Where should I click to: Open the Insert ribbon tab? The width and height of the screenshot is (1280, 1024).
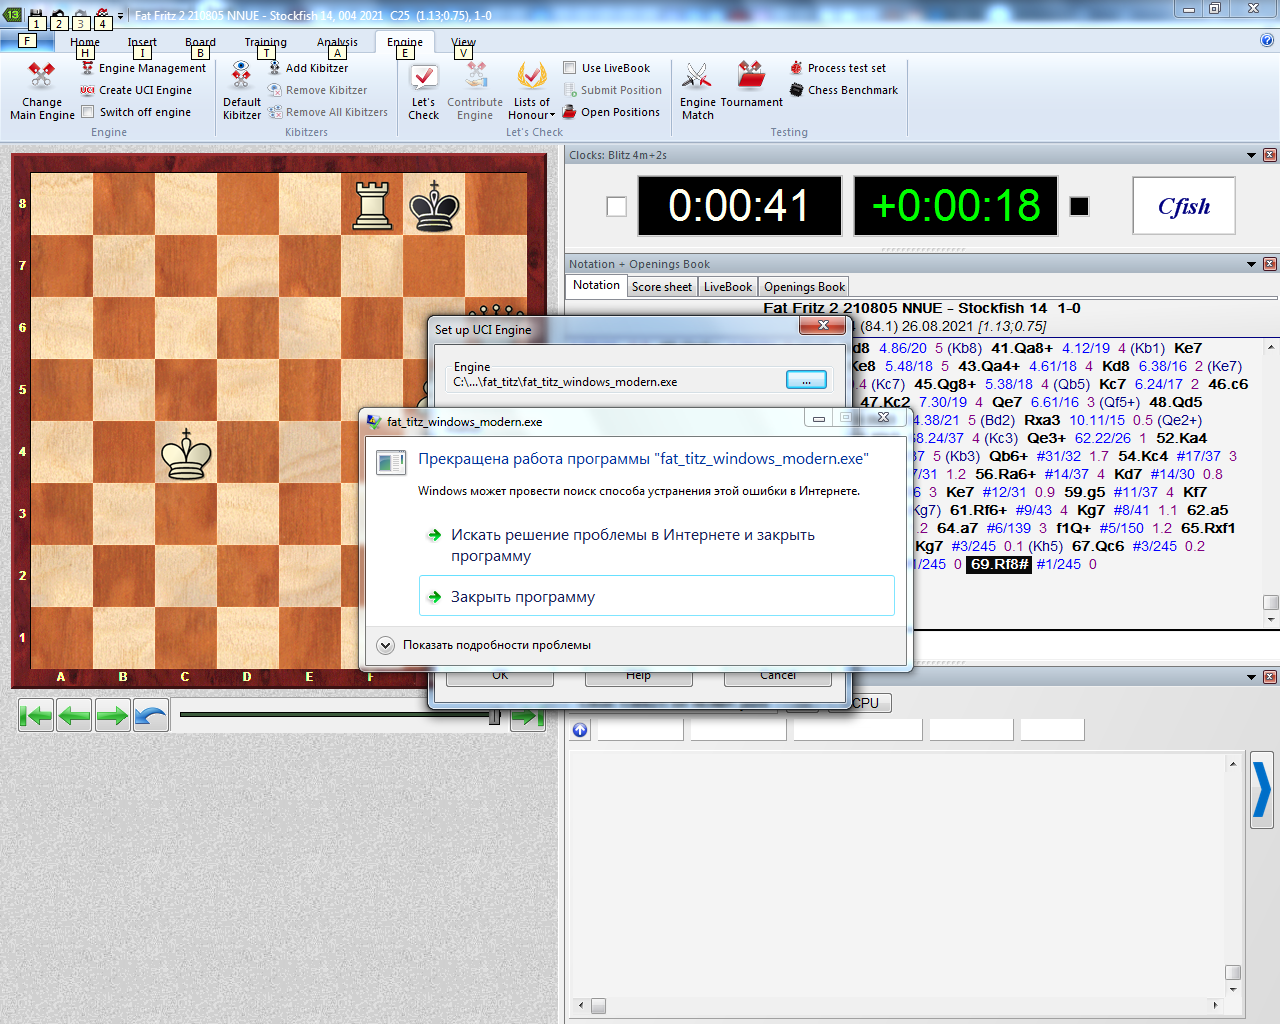tap(142, 42)
